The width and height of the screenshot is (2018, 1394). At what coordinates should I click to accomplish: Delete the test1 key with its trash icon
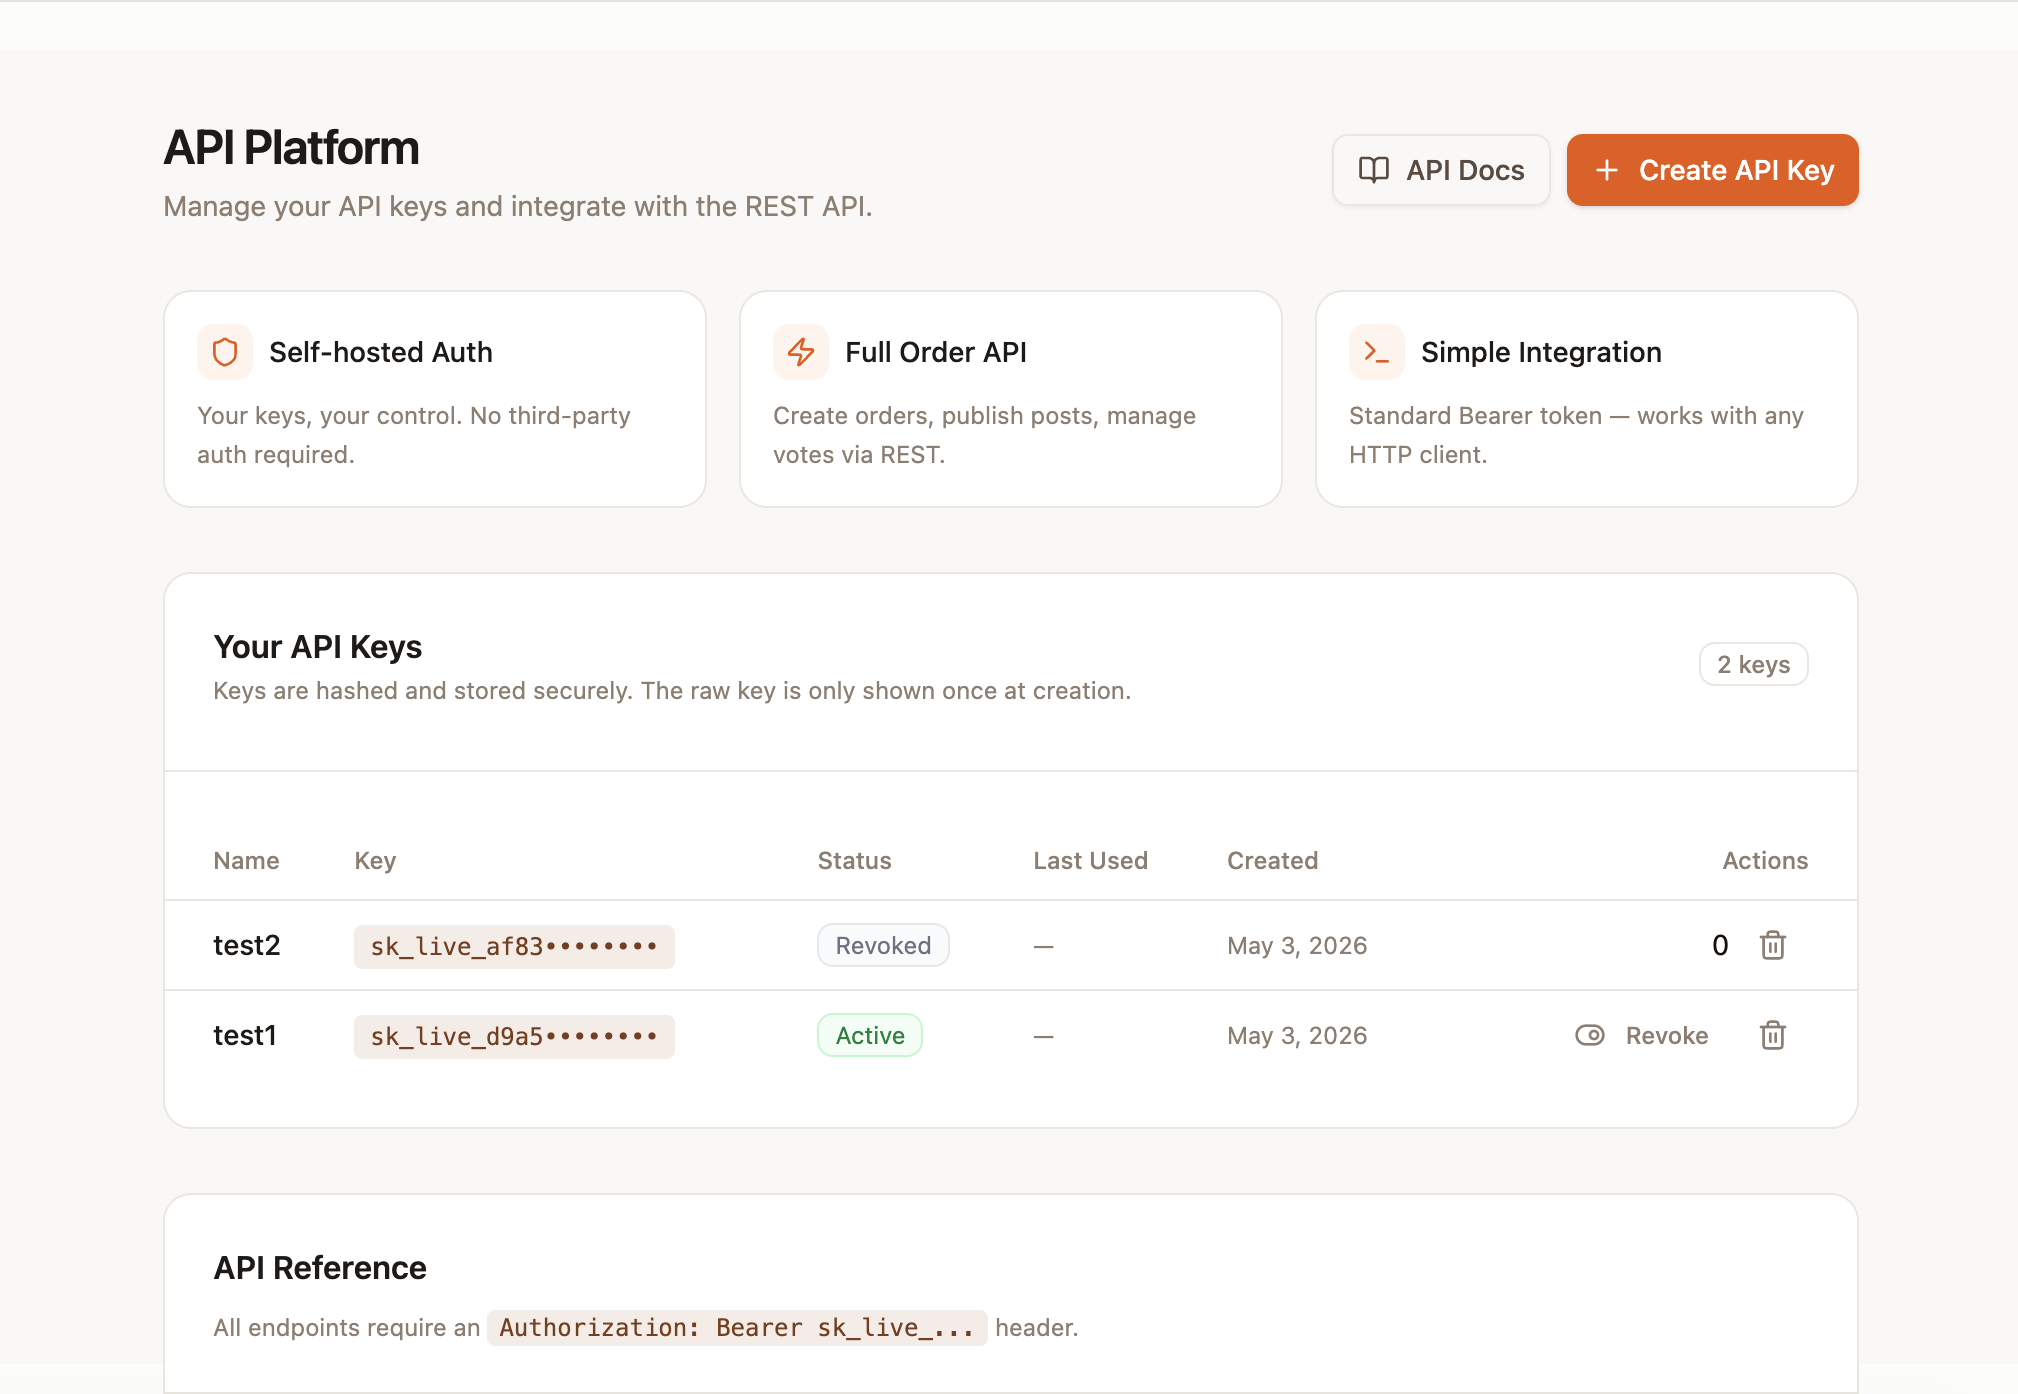(x=1773, y=1035)
